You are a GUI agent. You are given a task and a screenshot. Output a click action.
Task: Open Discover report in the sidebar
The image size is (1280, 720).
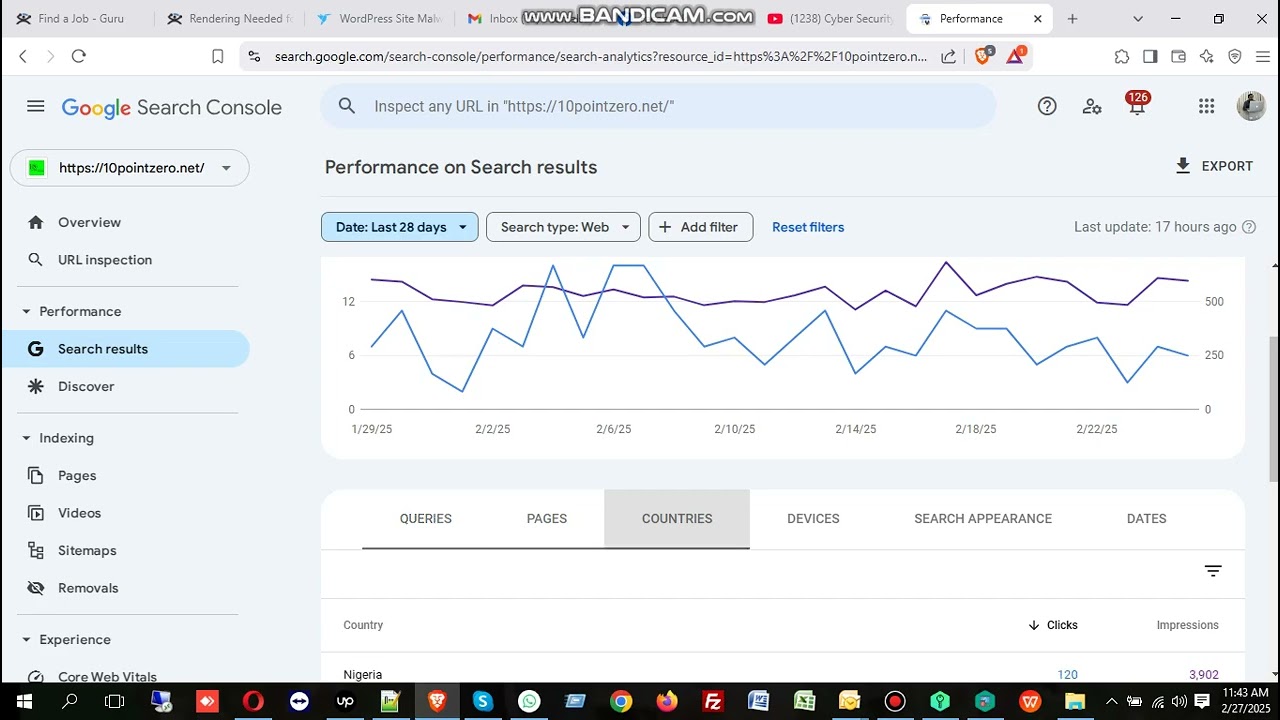pos(86,386)
